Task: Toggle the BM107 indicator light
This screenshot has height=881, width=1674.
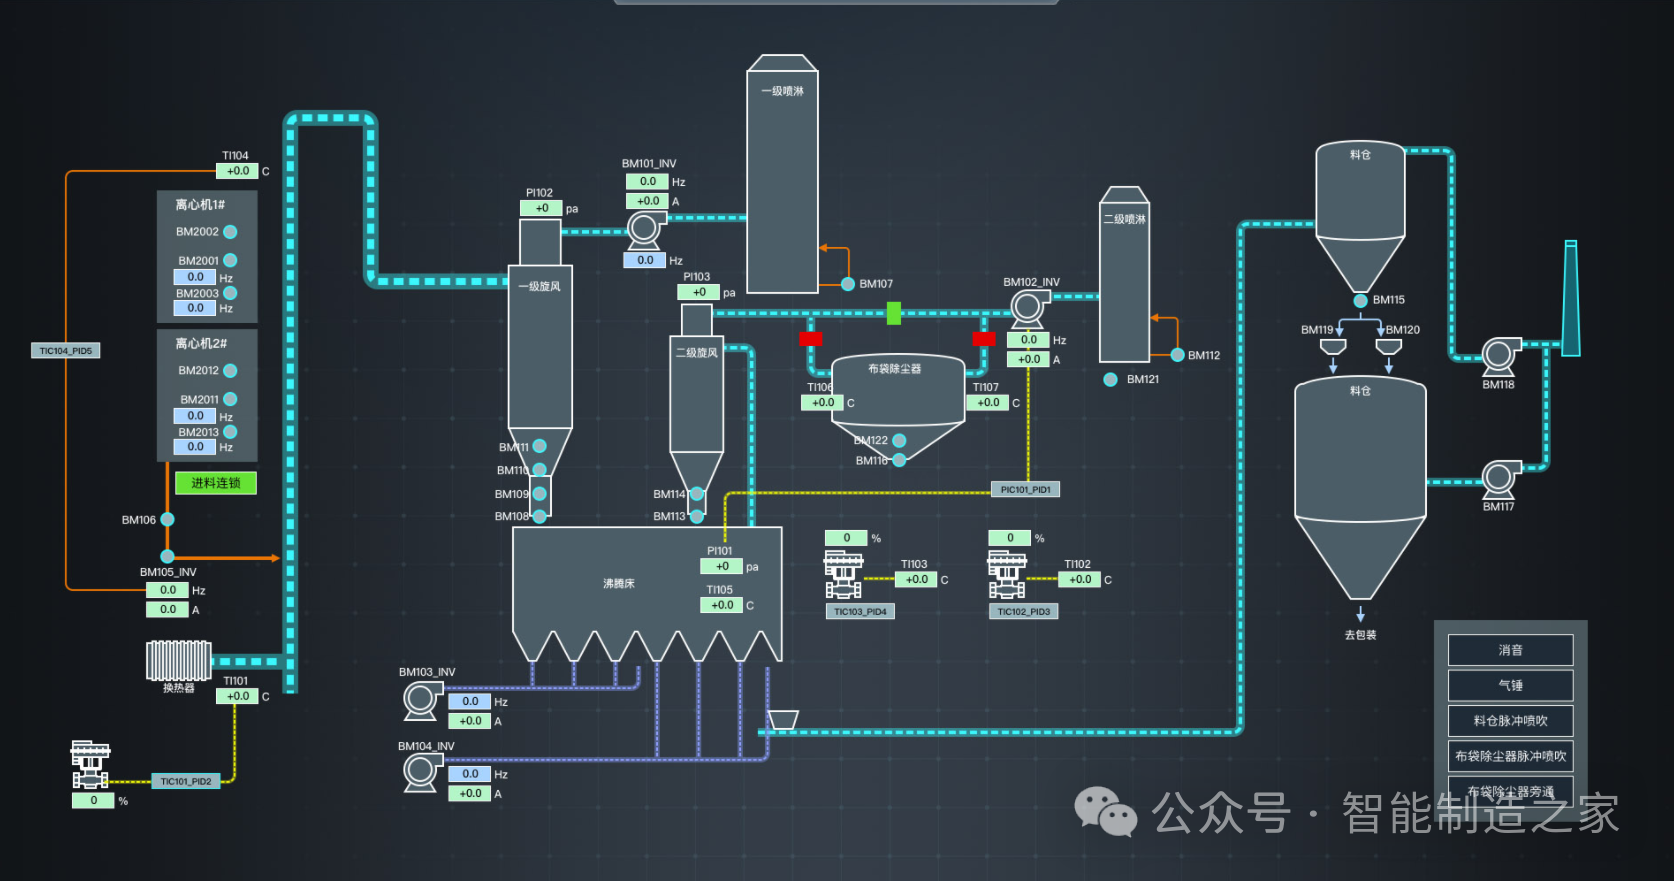Action: point(848,284)
